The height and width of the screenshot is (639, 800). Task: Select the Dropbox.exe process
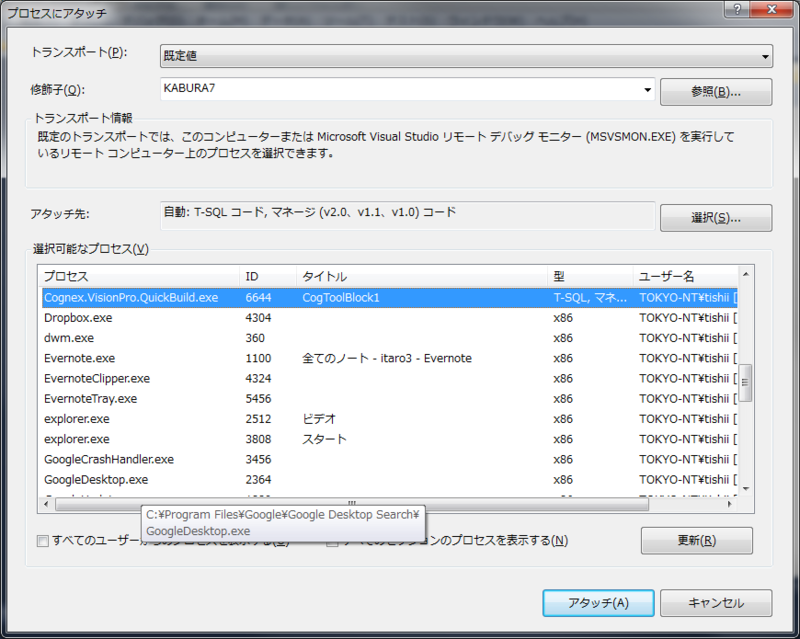(x=200, y=317)
